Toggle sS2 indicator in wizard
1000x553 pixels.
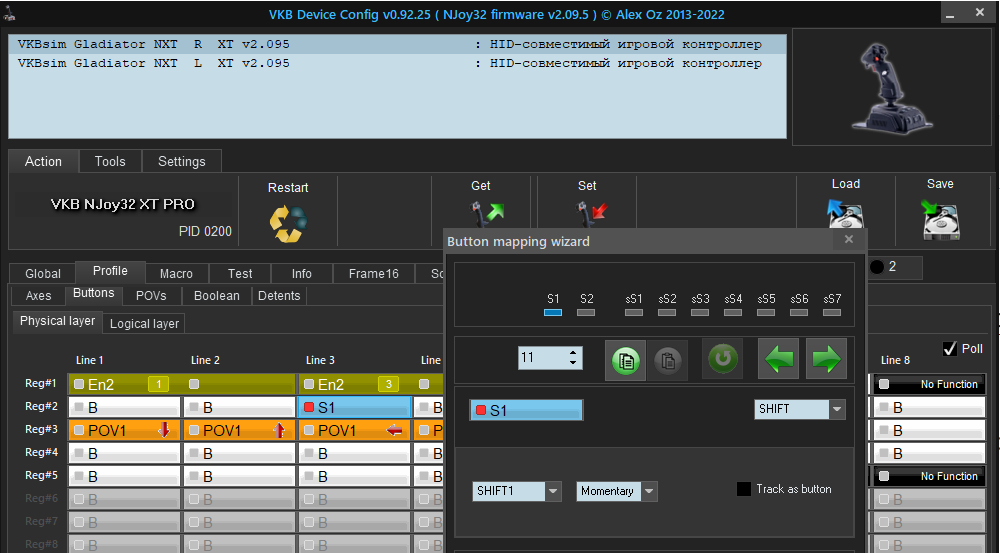(667, 313)
